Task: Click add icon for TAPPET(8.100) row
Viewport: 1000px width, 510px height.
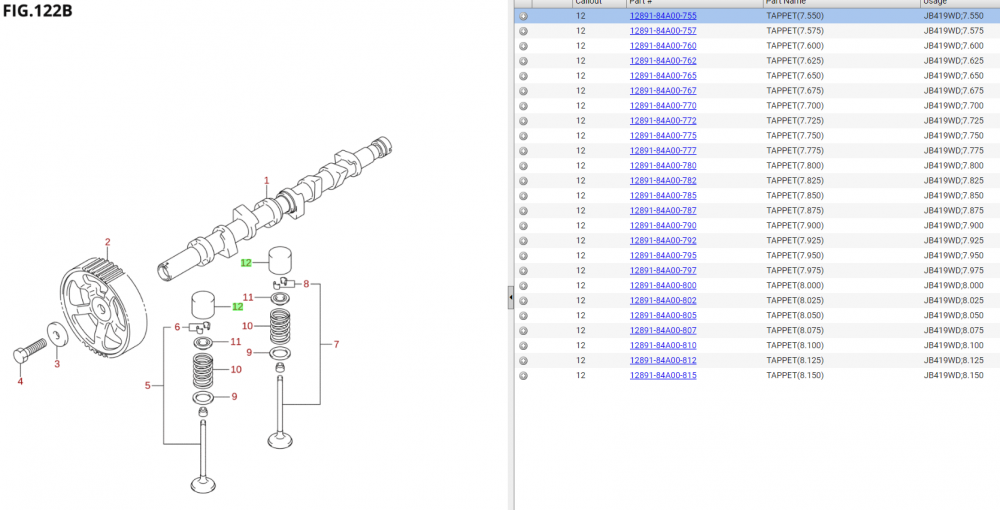Action: pyautogui.click(x=523, y=346)
